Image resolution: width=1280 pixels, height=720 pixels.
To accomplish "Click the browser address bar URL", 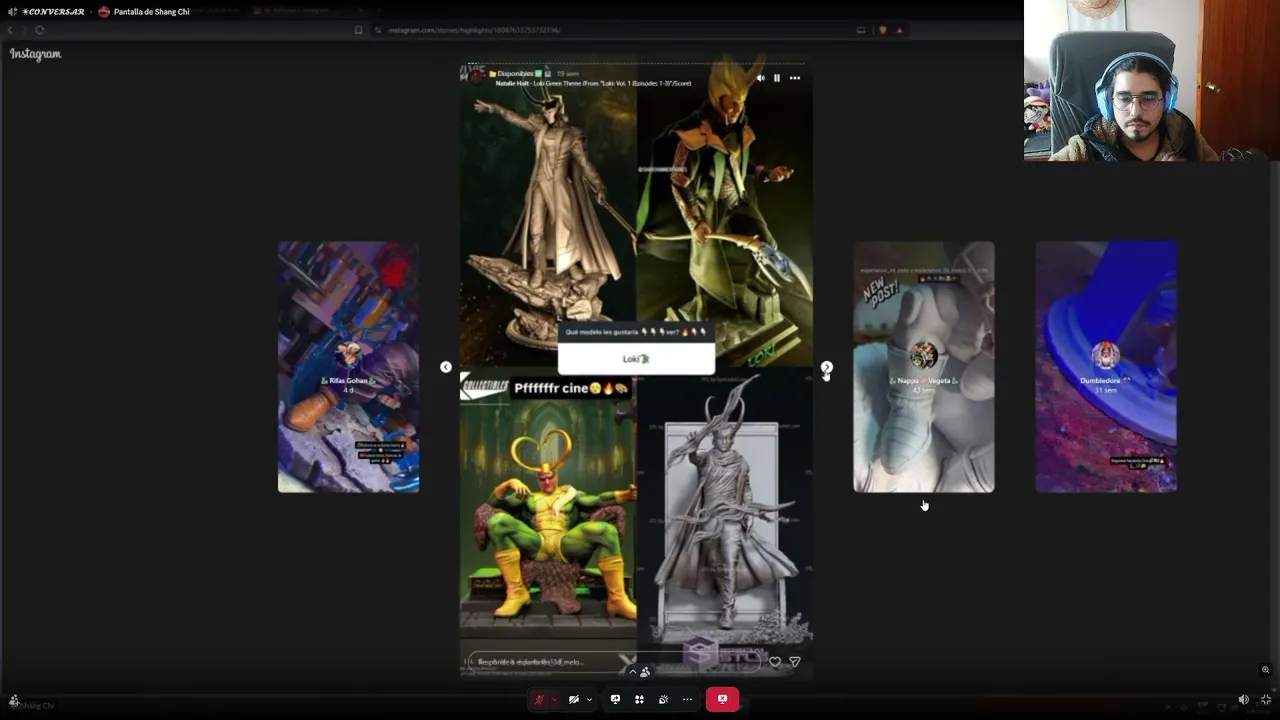I will point(474,30).
